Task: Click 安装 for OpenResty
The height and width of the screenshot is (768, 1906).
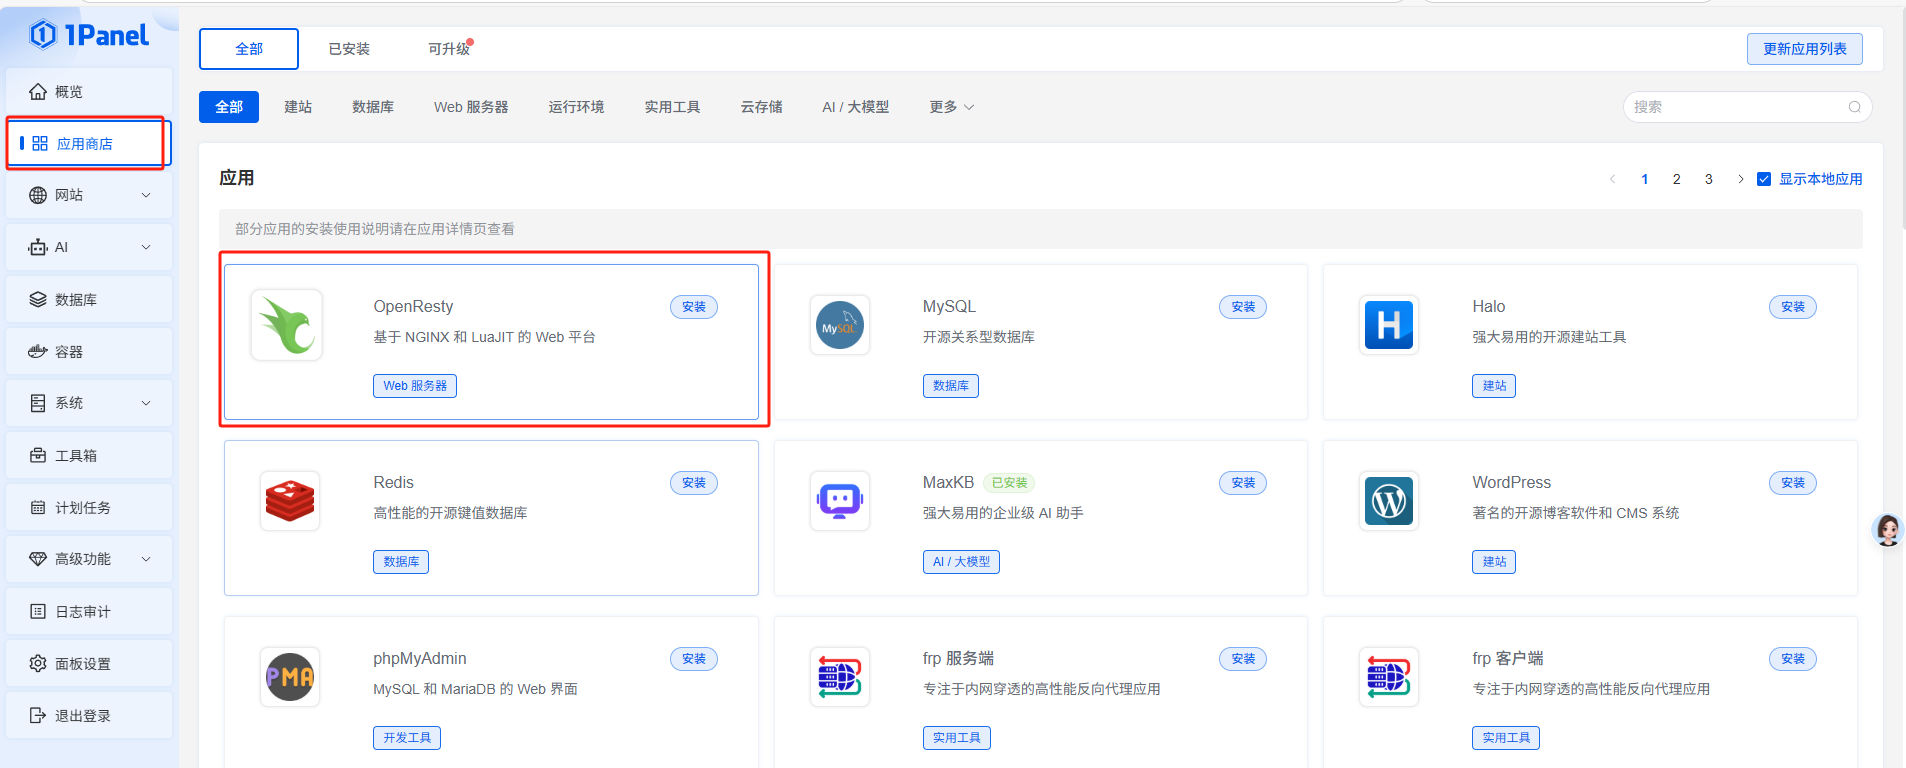Action: coord(694,307)
